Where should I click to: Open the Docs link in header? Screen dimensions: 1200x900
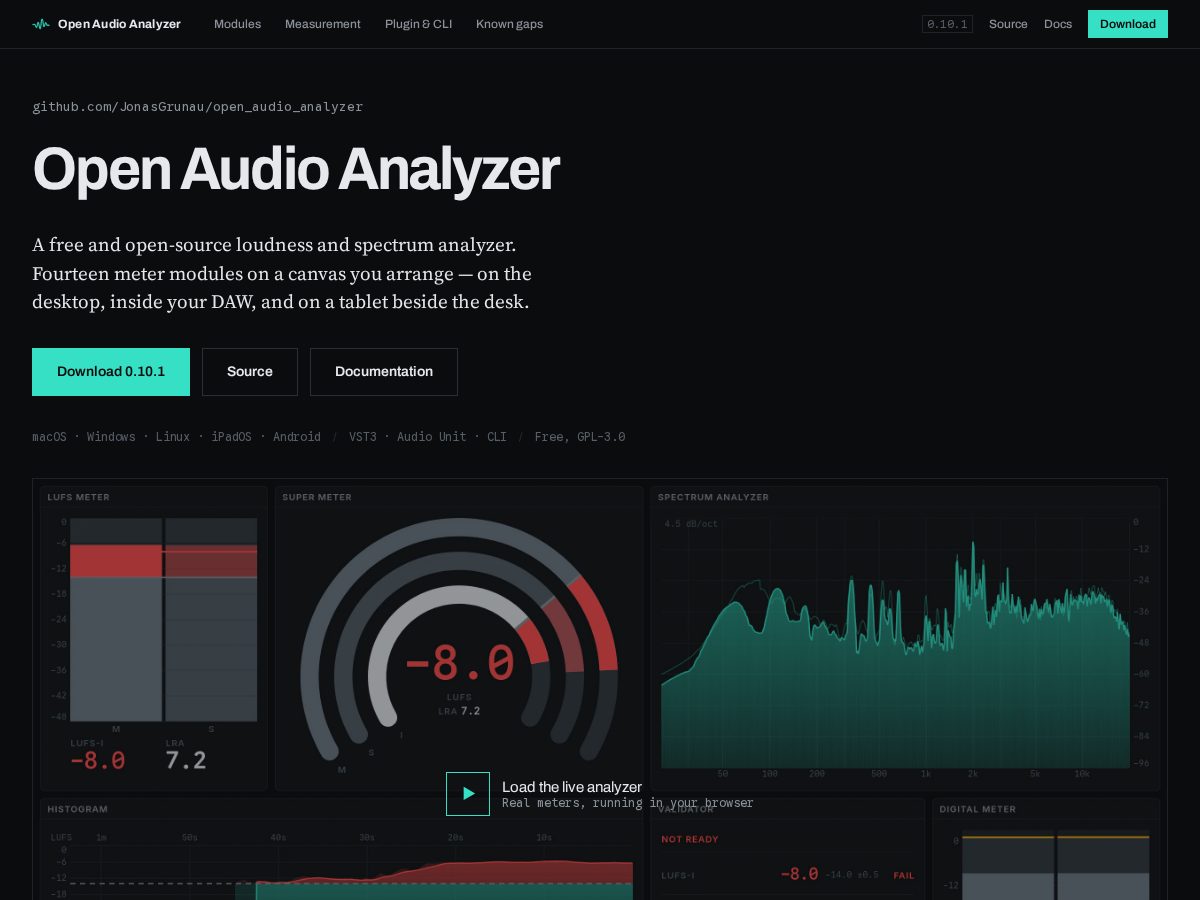pos(1058,24)
